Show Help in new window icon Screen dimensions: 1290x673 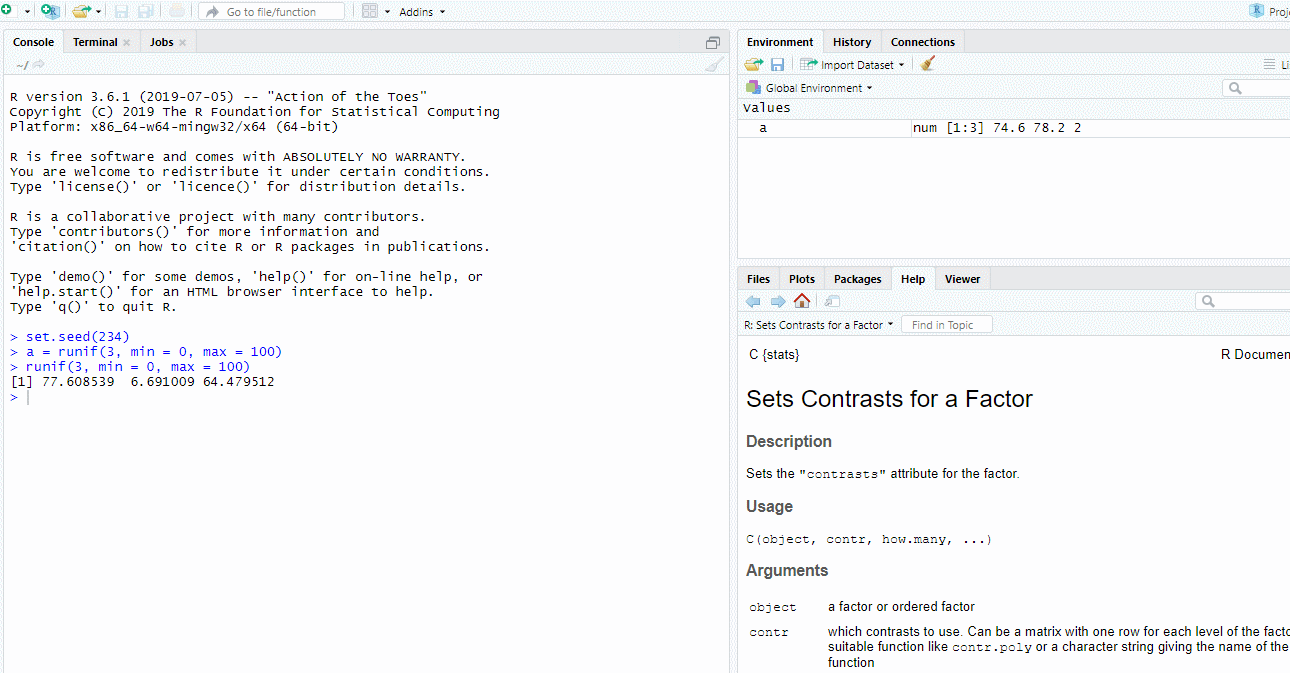(832, 301)
